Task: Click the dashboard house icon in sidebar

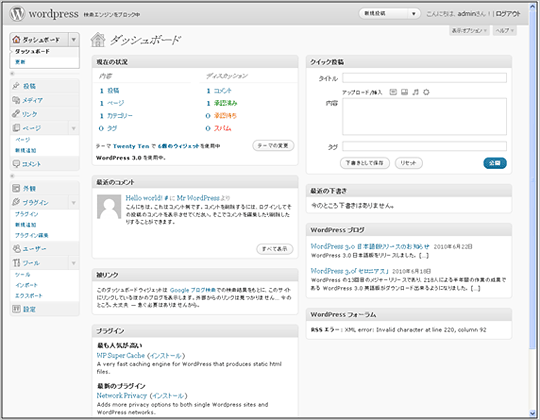Action: [x=16, y=40]
